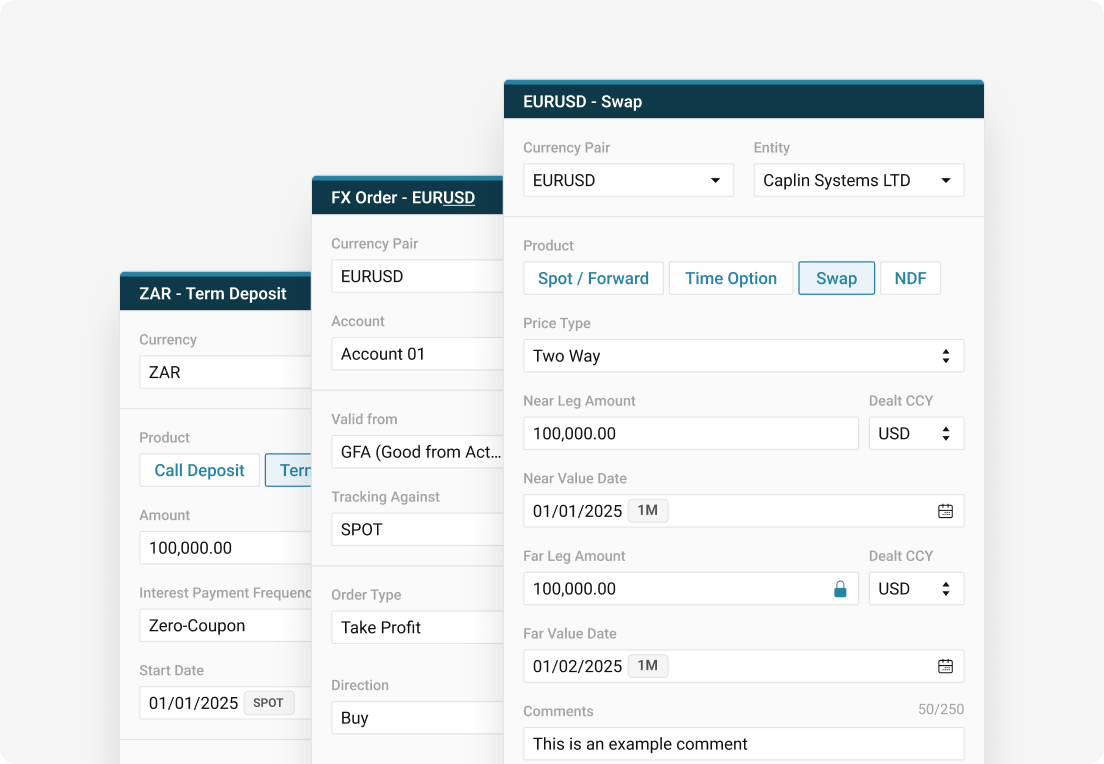Screen dimensions: 1104x764
Task: Select the NDF product button
Action: point(910,278)
